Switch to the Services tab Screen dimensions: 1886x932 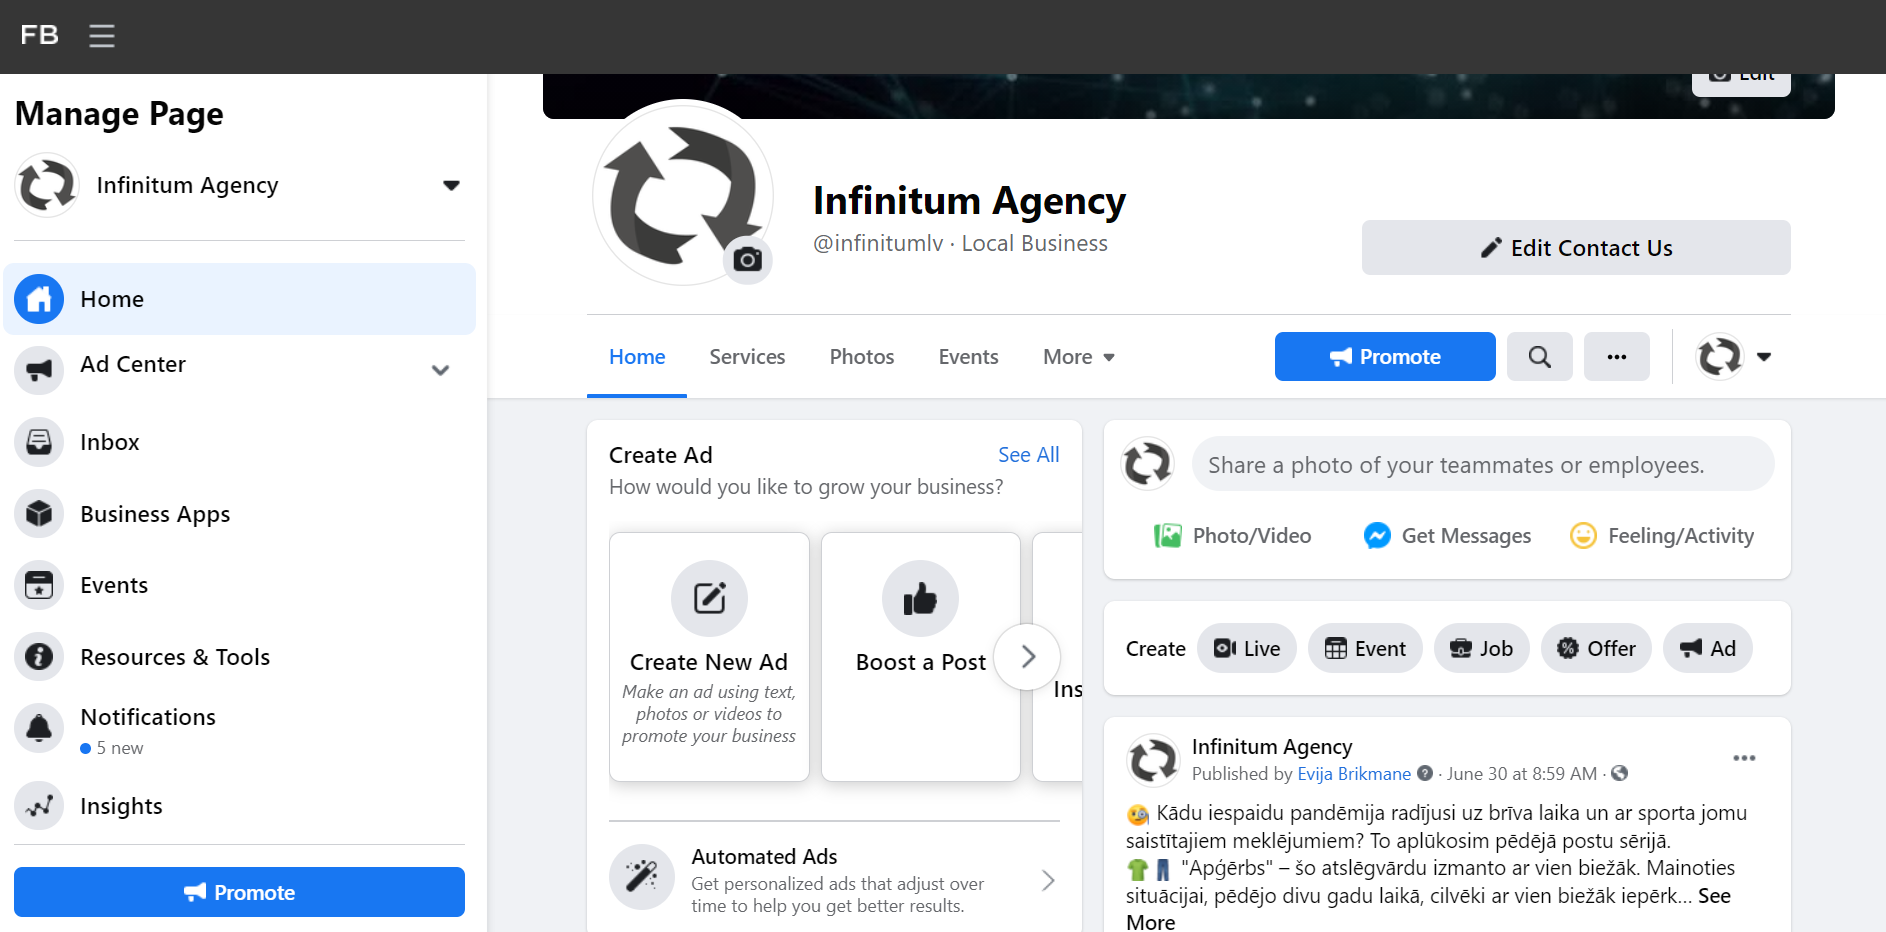pos(747,357)
